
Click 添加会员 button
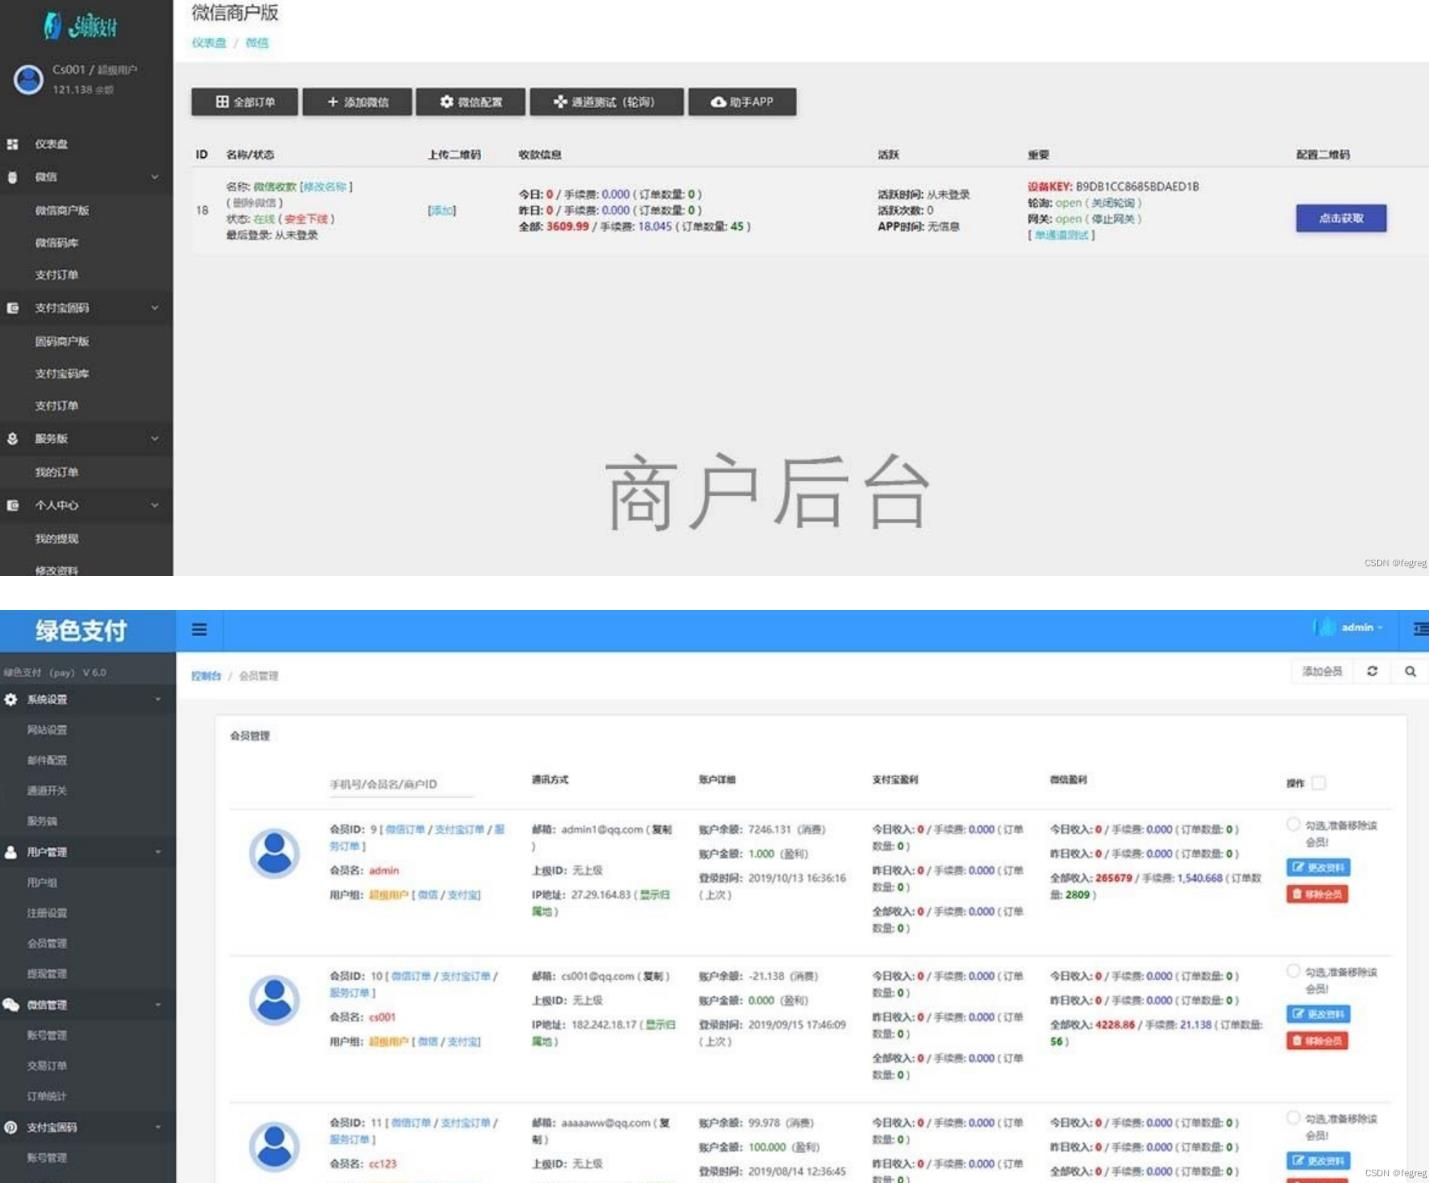tap(1322, 671)
